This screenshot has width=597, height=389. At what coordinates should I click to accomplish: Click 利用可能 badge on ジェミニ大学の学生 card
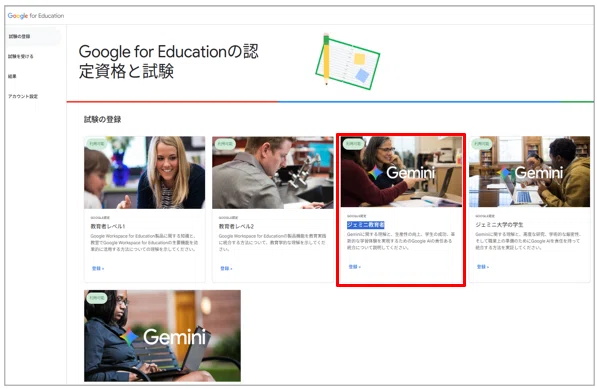pyautogui.click(x=482, y=144)
